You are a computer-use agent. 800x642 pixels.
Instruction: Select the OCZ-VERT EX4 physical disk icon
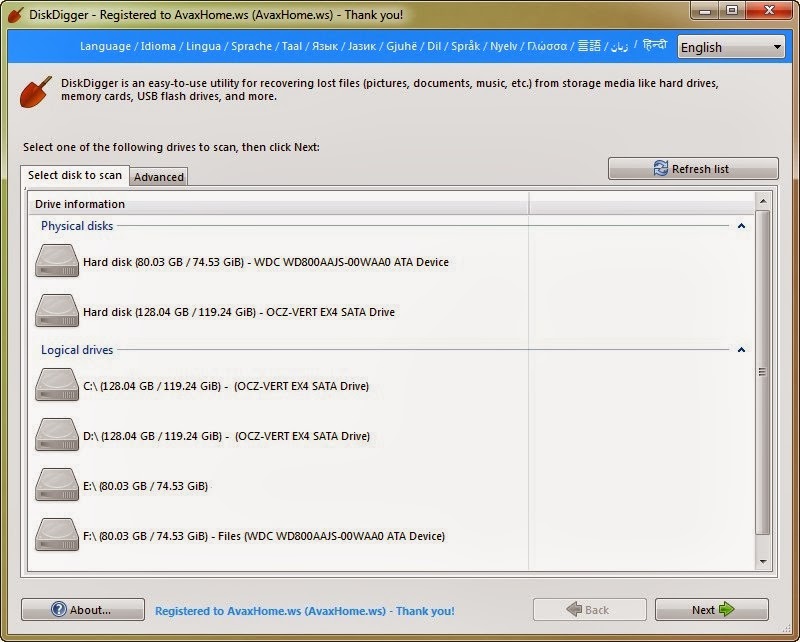(x=57, y=310)
